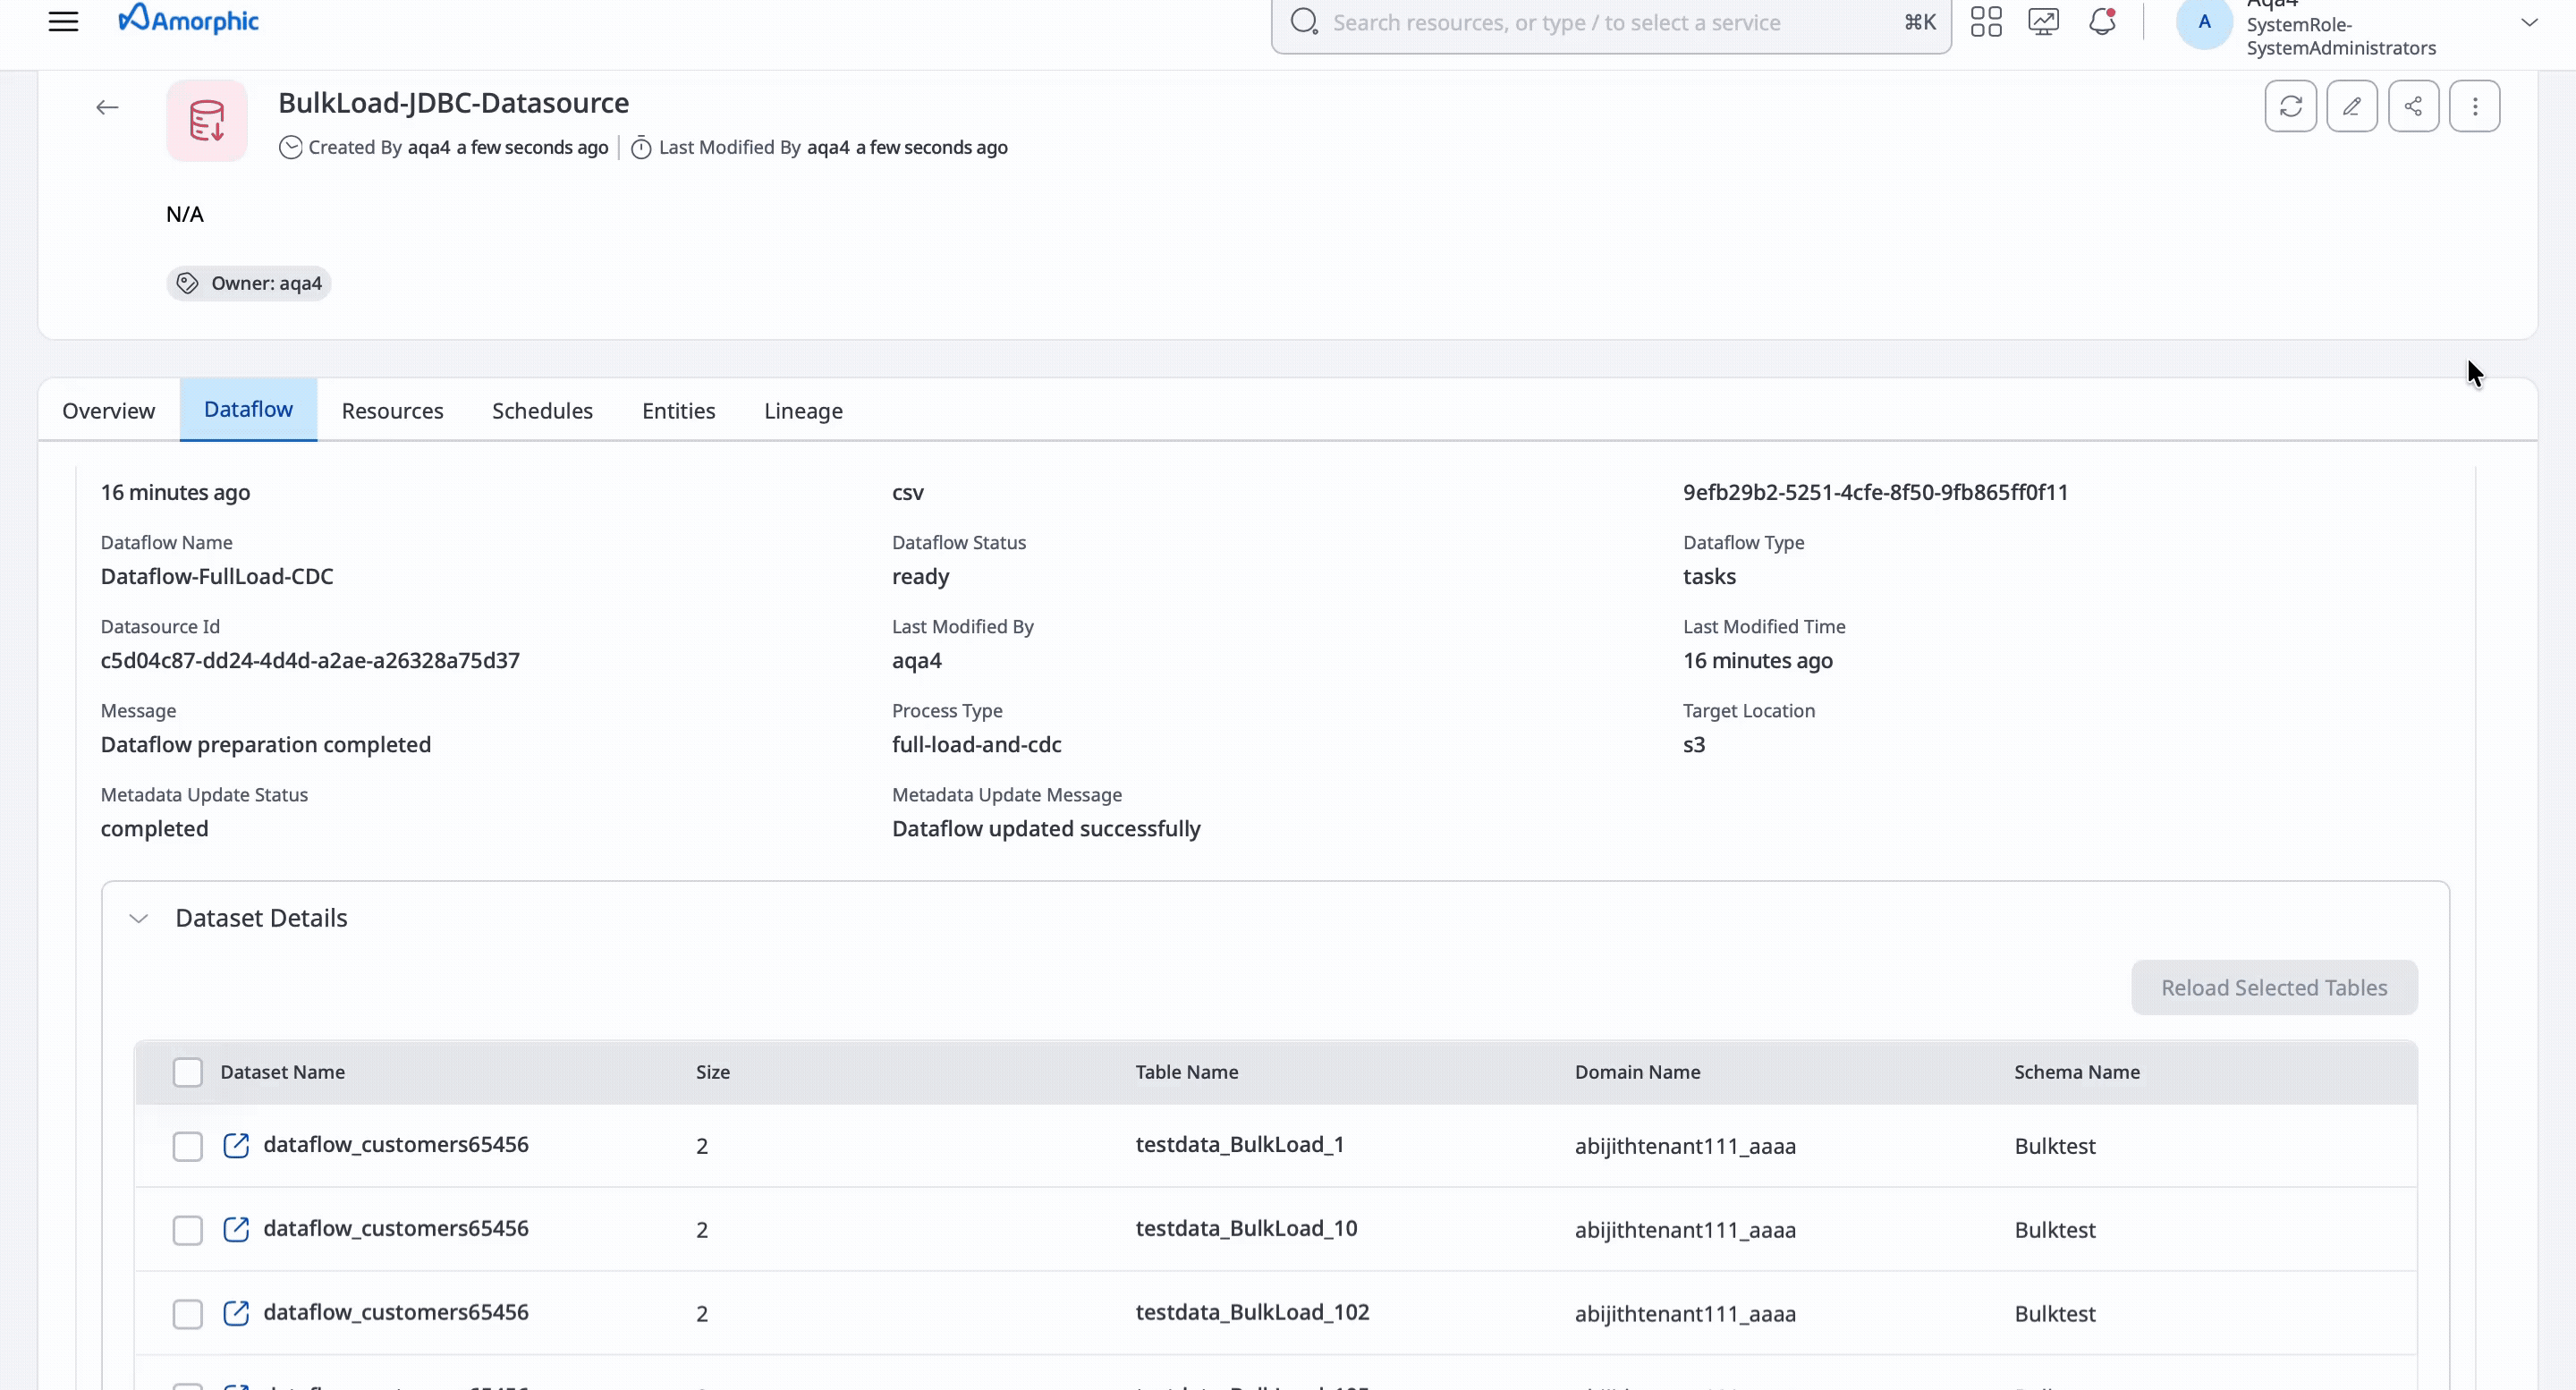Open dataflow_customers65456 link in BulkLoad_102 row

[396, 1312]
